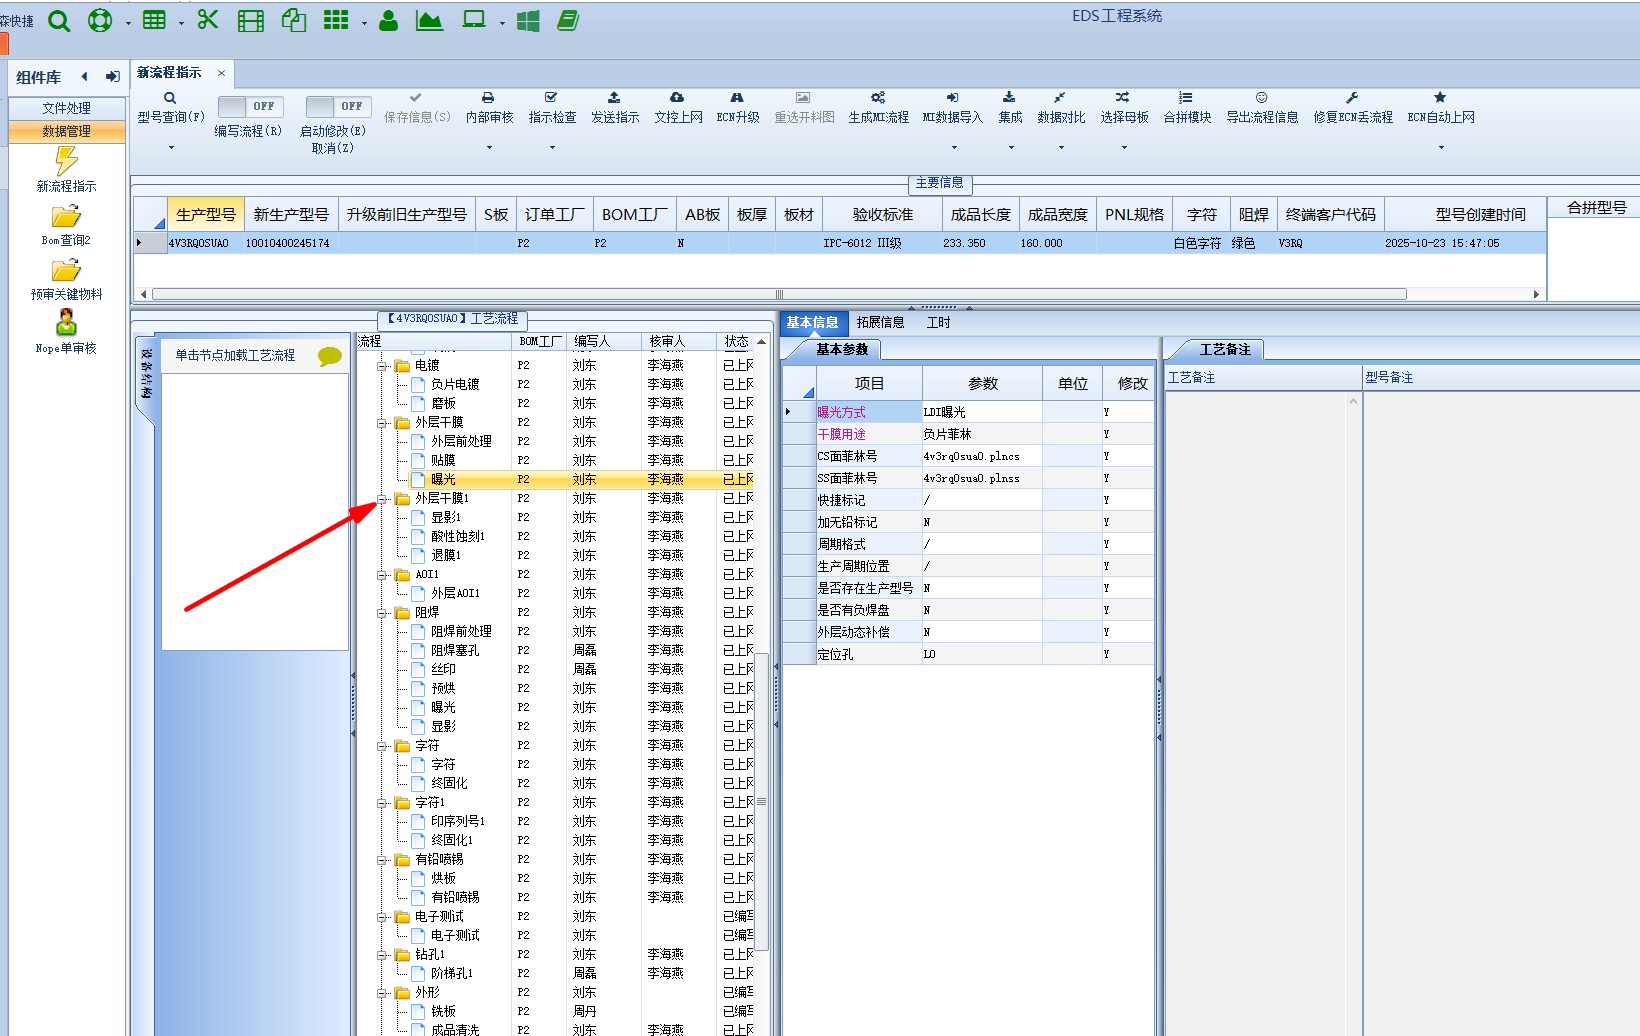Click the laptop icon in top toolbar
This screenshot has height=1036, width=1640.
click(474, 20)
